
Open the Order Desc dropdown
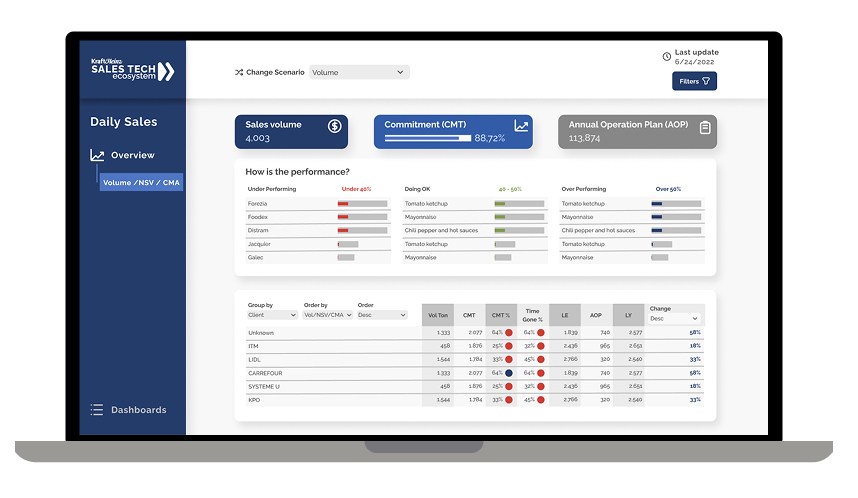(382, 315)
